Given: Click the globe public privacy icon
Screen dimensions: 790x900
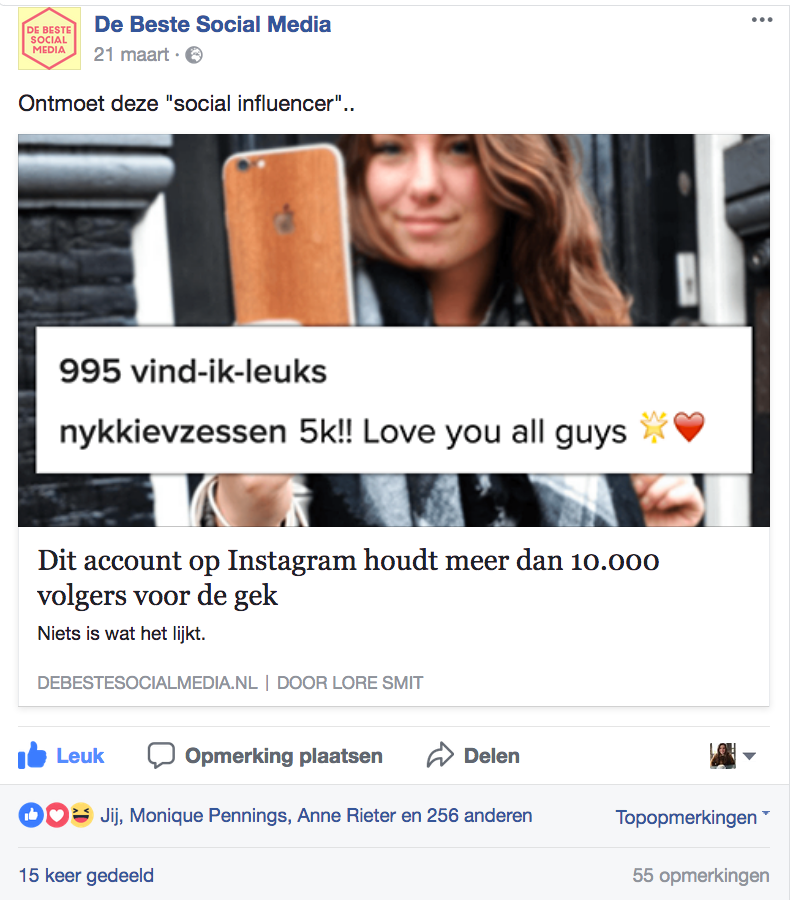Looking at the screenshot, I should (194, 55).
